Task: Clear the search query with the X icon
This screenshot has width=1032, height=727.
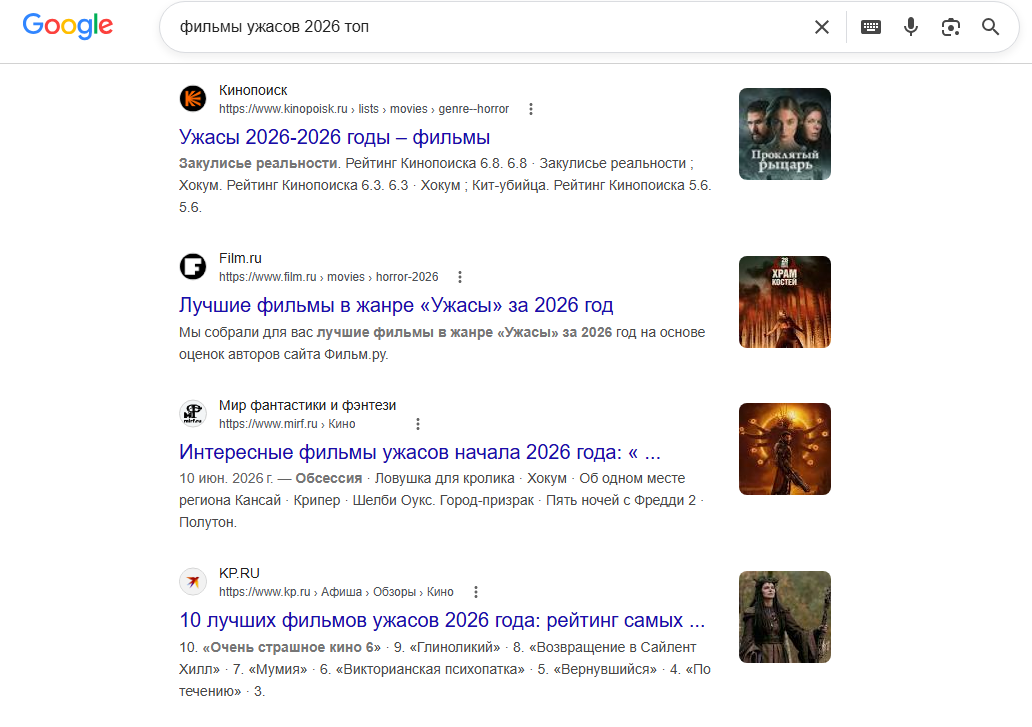Action: point(821,27)
